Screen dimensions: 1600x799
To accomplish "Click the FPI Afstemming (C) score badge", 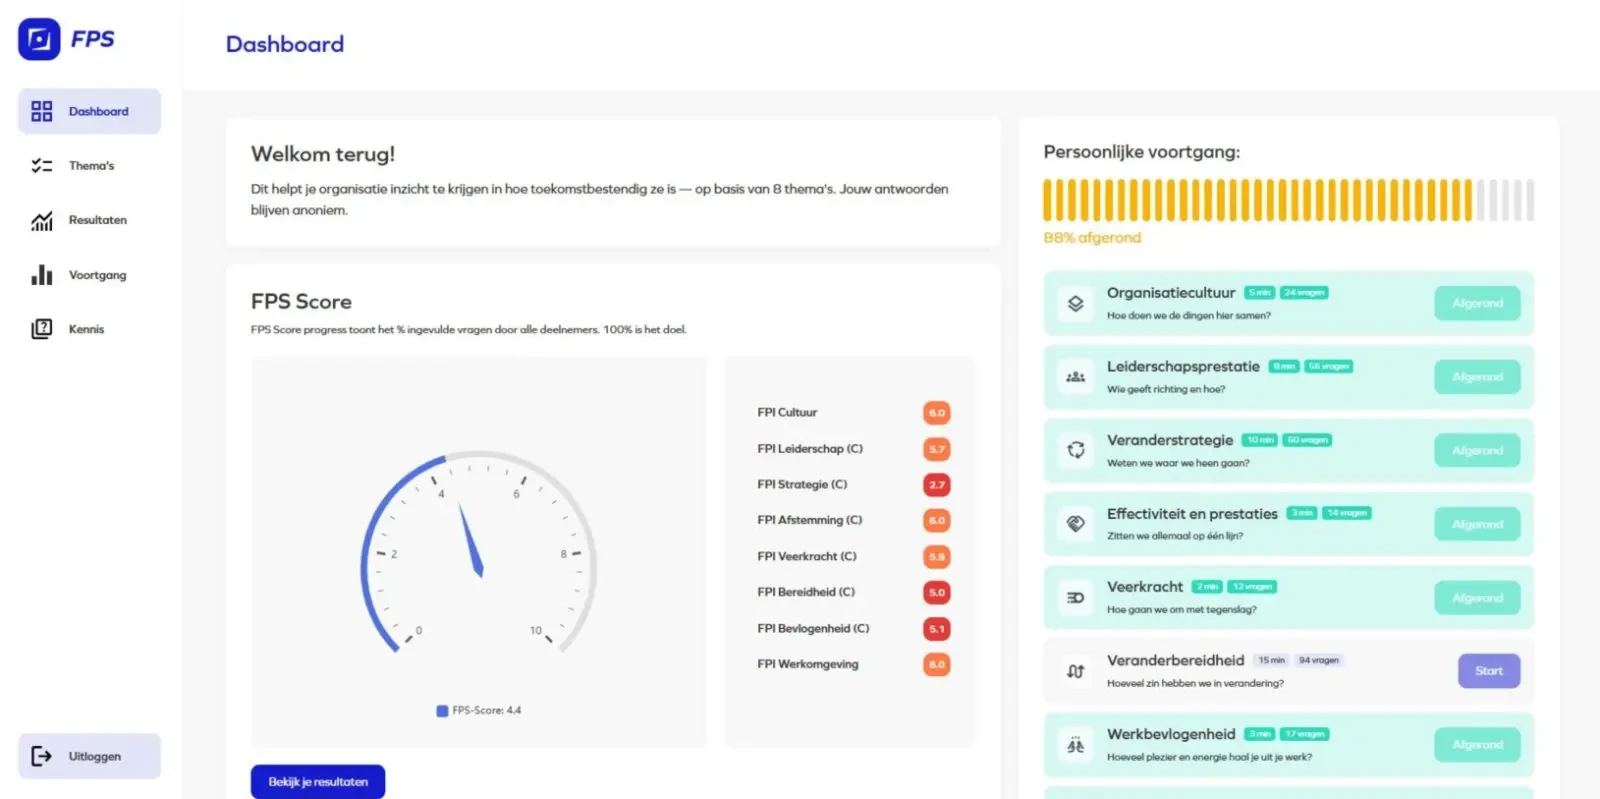I will [936, 521].
